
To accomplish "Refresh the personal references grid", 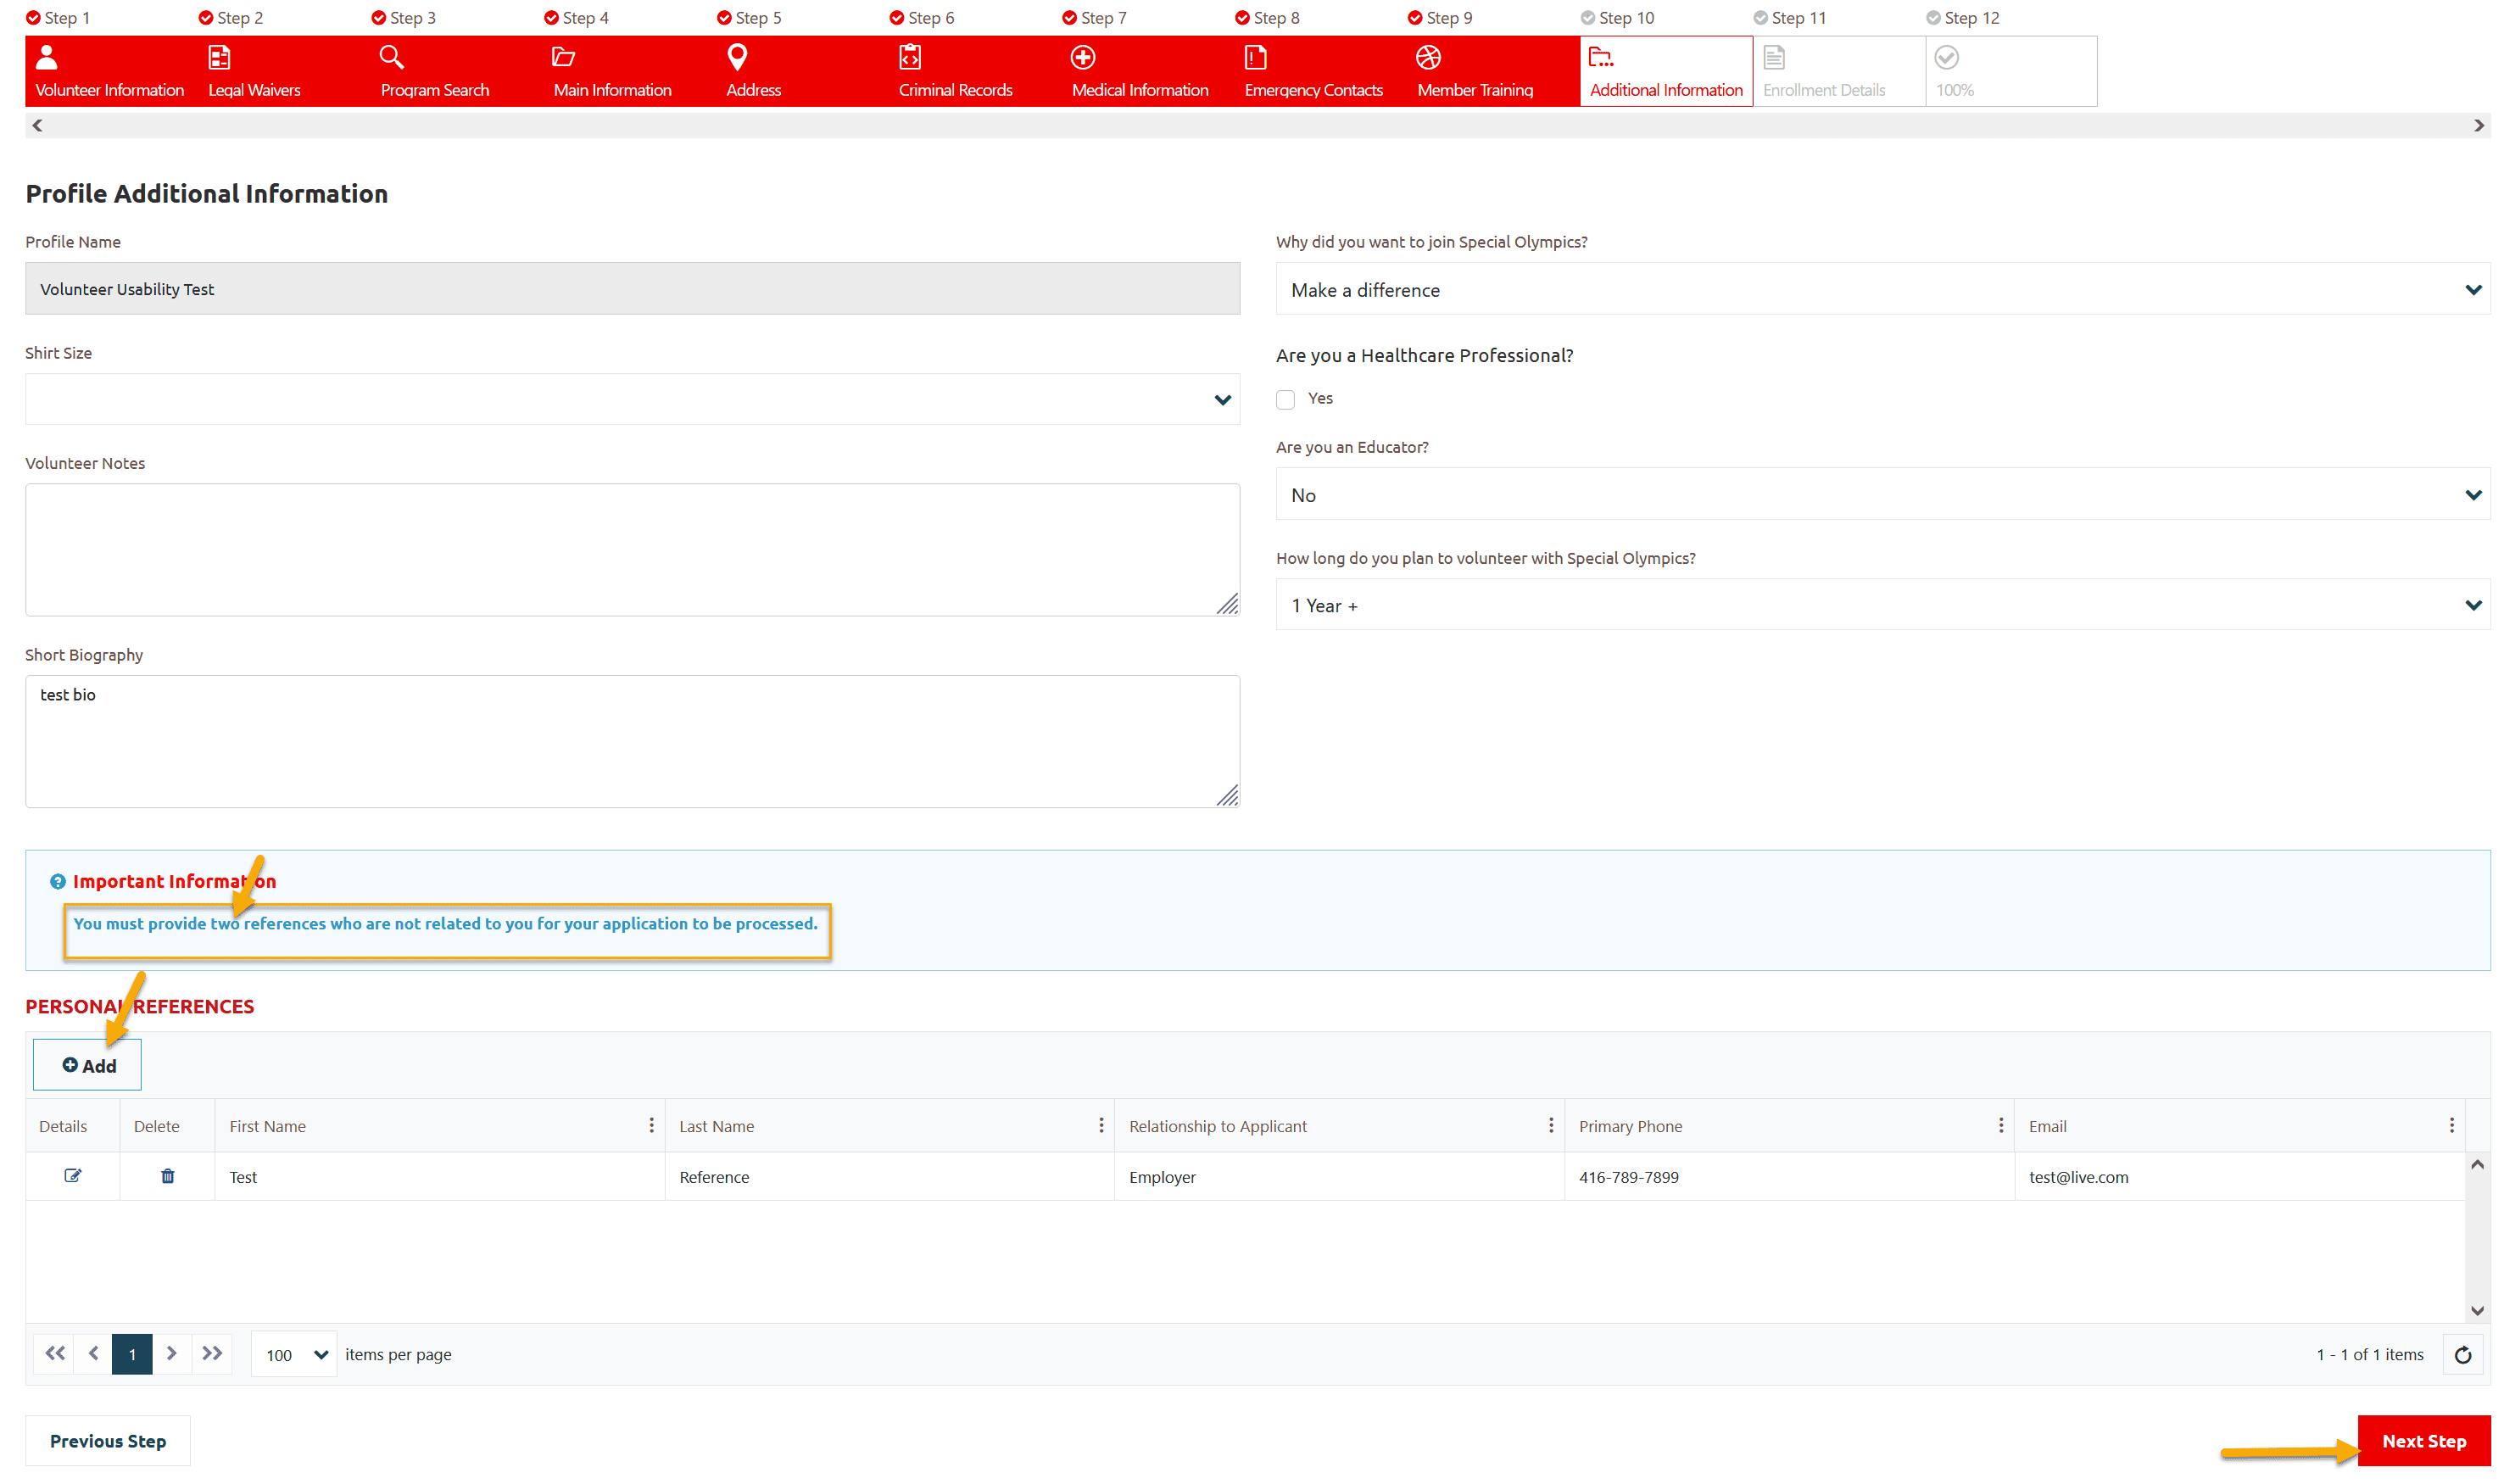I will point(2463,1354).
